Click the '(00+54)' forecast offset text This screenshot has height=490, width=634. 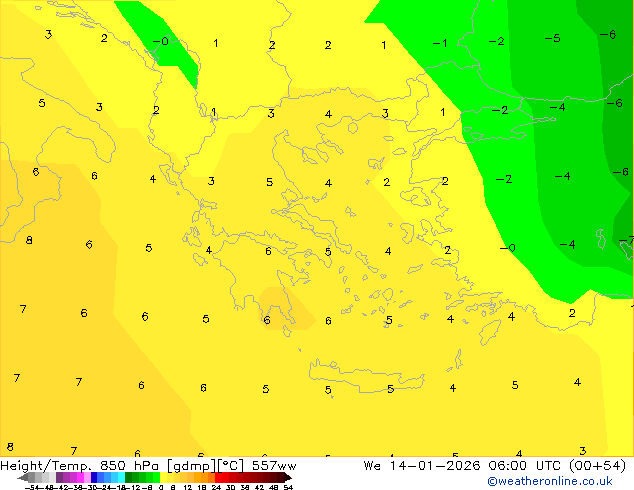(x=598, y=466)
